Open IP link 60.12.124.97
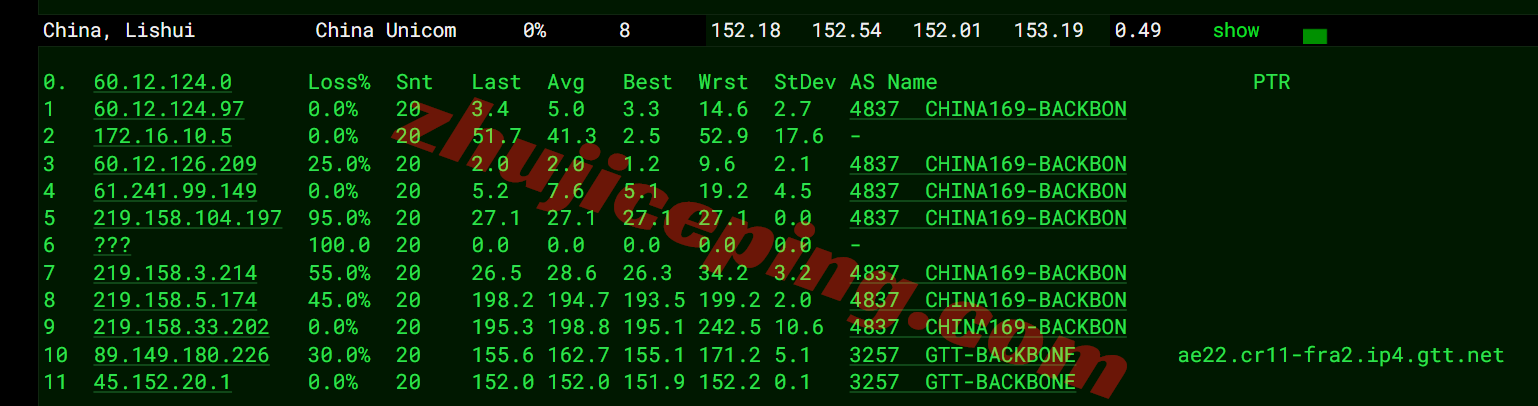The image size is (1538, 406). tap(169, 109)
